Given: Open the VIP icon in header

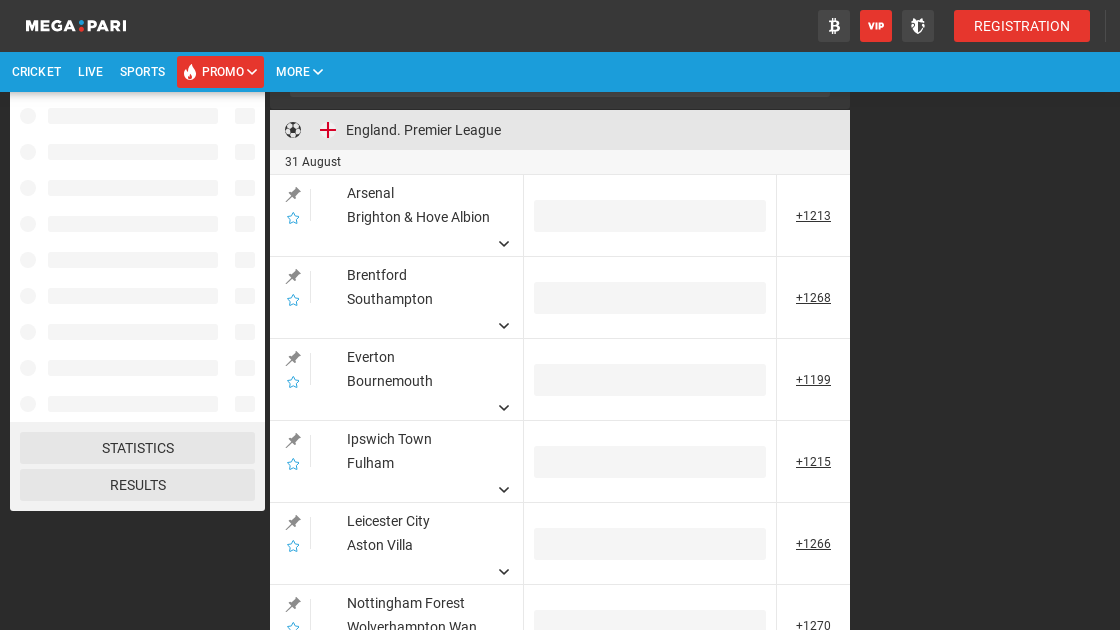Looking at the screenshot, I should pos(876,26).
